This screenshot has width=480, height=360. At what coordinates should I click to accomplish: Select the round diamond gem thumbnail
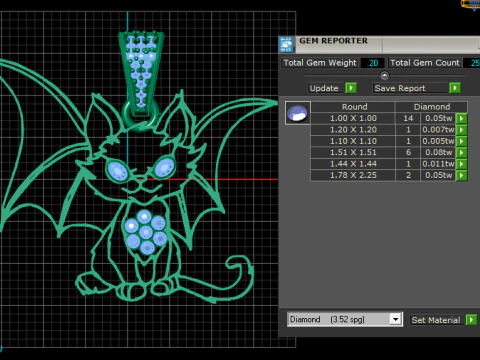[x=298, y=113]
